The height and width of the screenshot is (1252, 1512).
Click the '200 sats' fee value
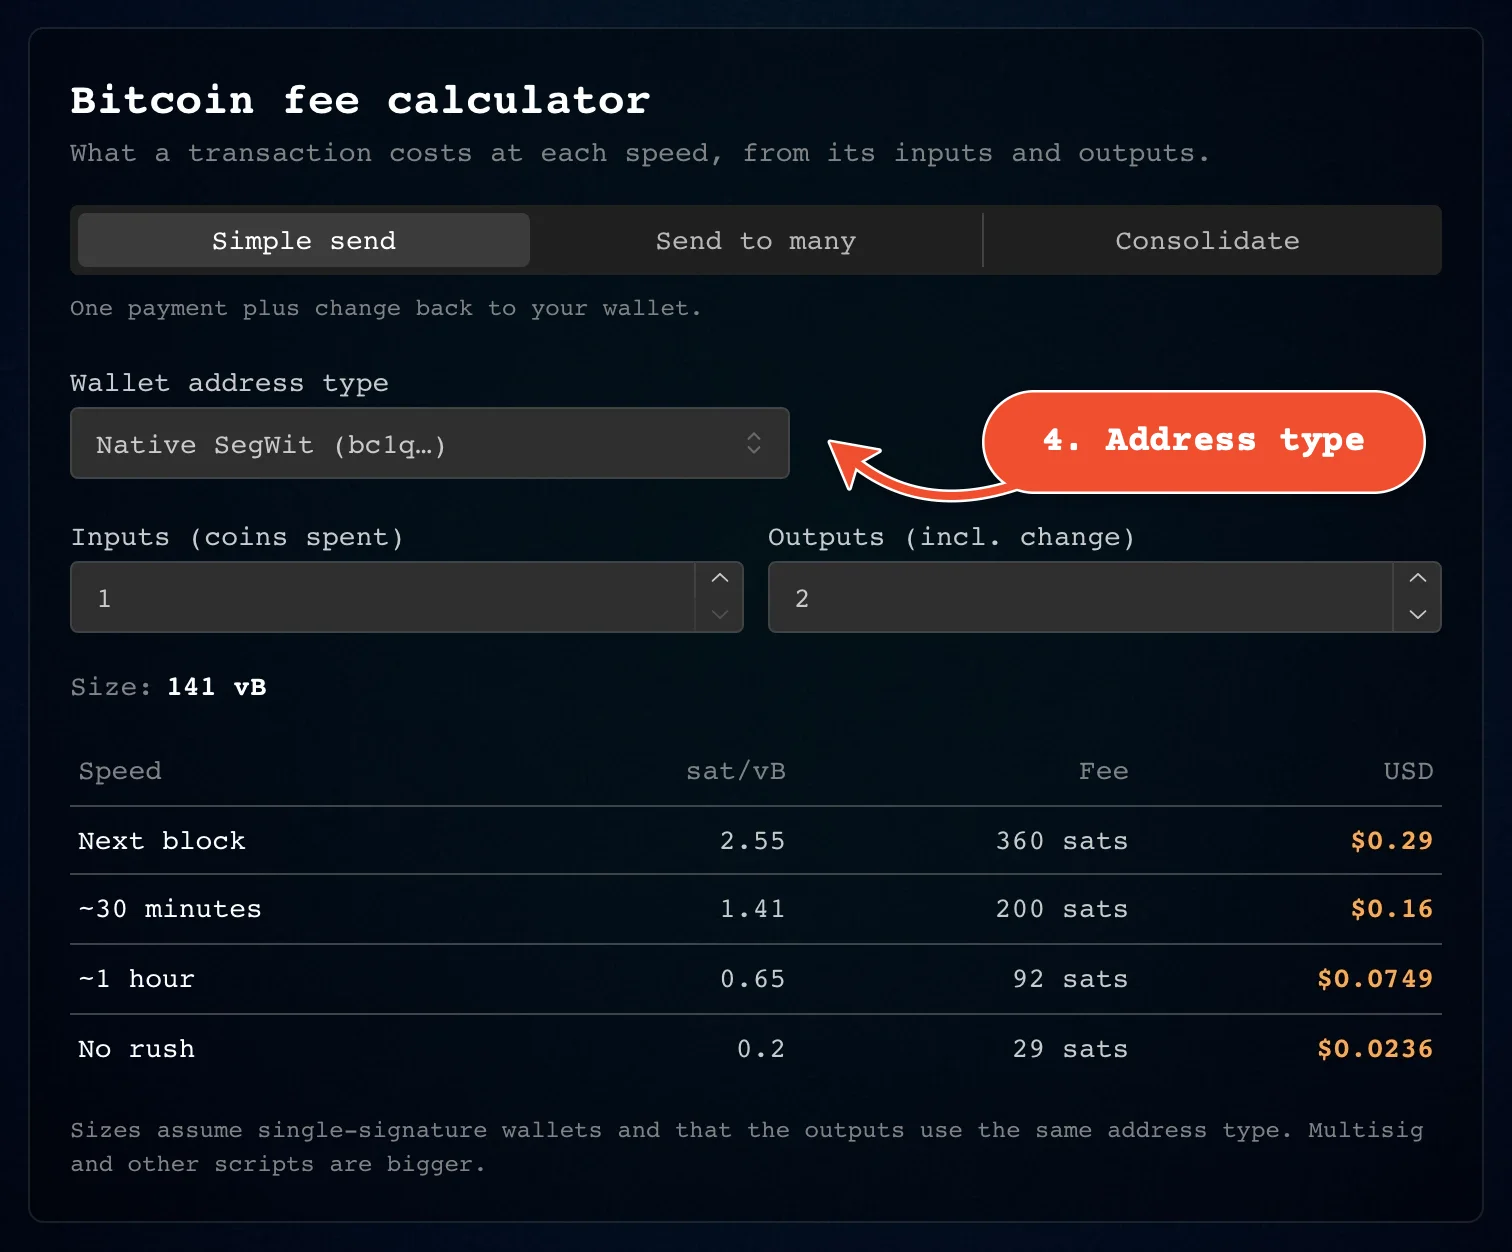tap(1062, 909)
